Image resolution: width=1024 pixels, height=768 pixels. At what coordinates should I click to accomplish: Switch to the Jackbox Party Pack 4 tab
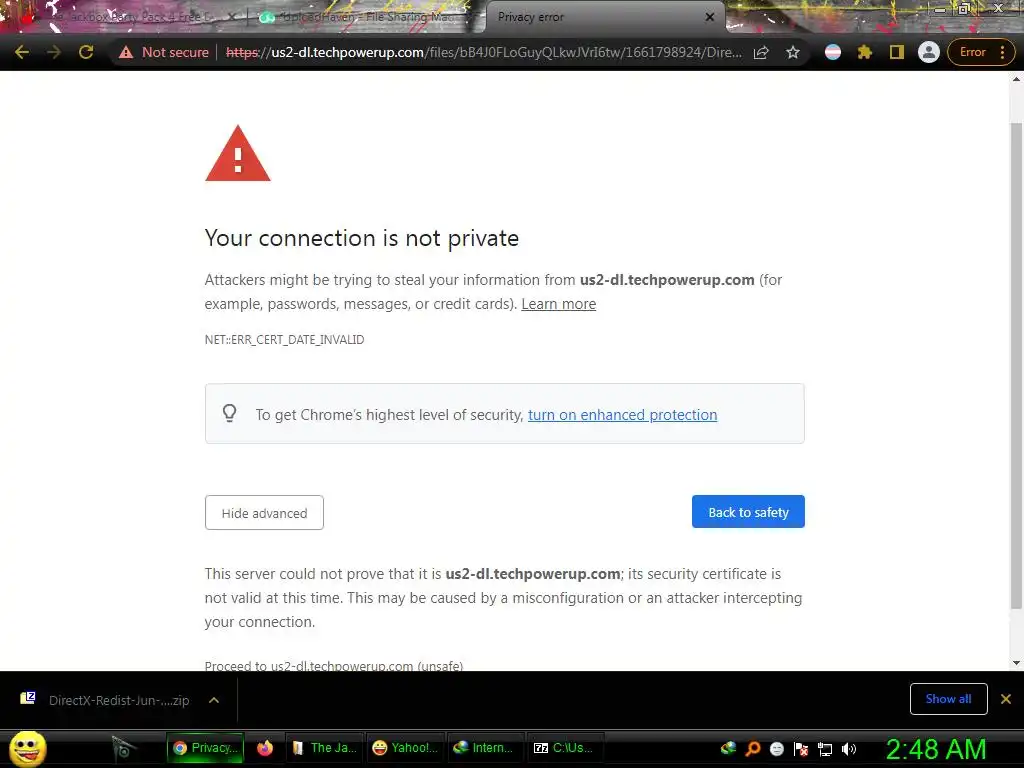(131, 17)
